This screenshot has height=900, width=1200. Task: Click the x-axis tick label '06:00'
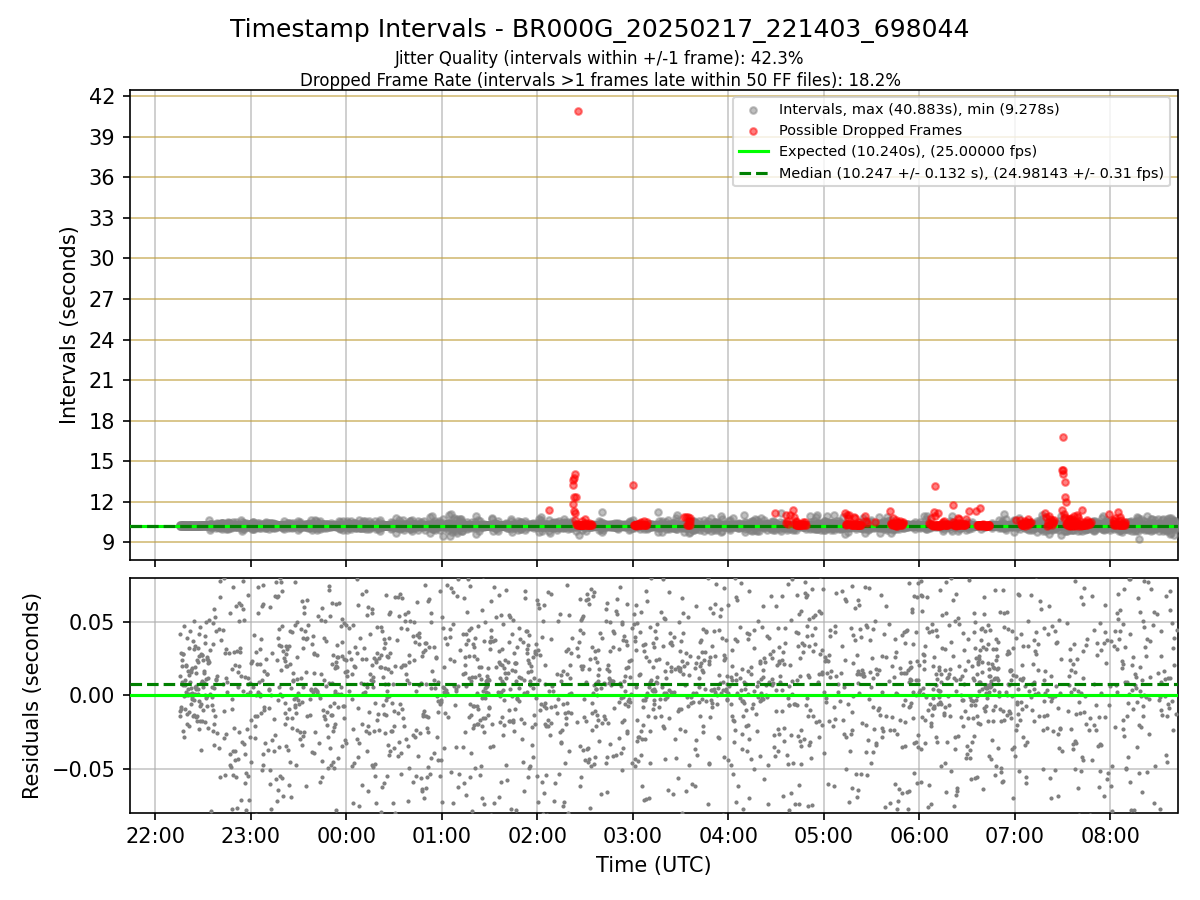click(919, 834)
